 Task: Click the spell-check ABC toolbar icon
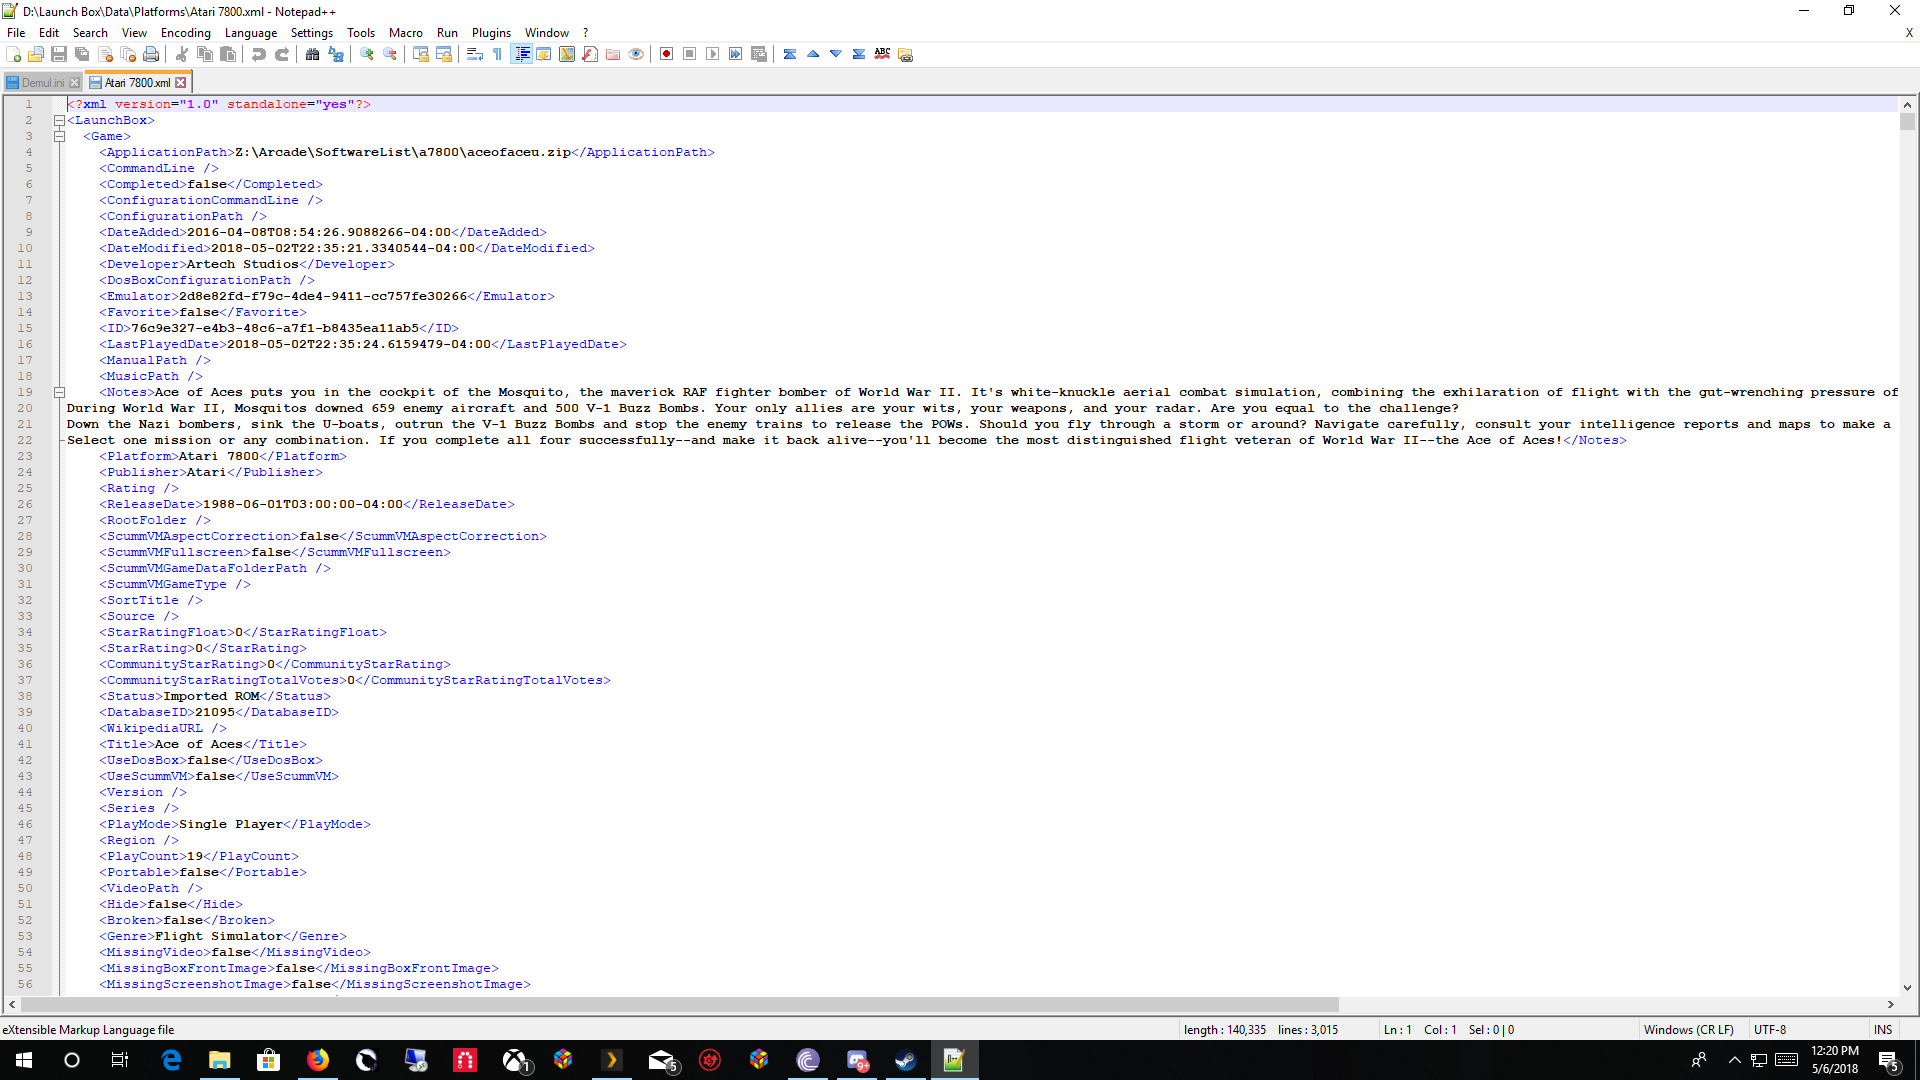click(882, 54)
